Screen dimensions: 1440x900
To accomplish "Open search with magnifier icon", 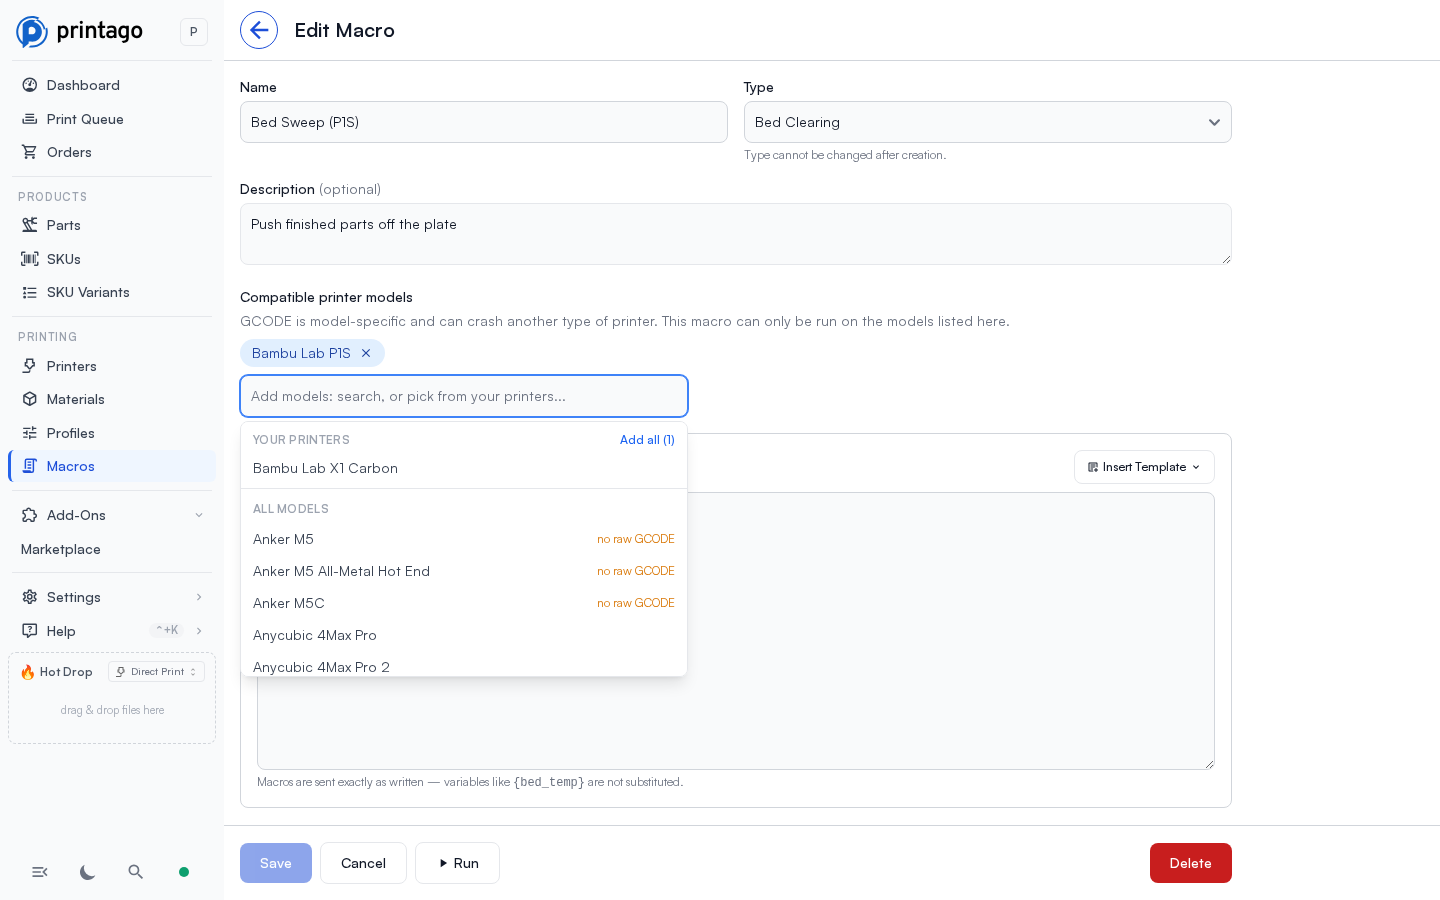I will pos(136,872).
